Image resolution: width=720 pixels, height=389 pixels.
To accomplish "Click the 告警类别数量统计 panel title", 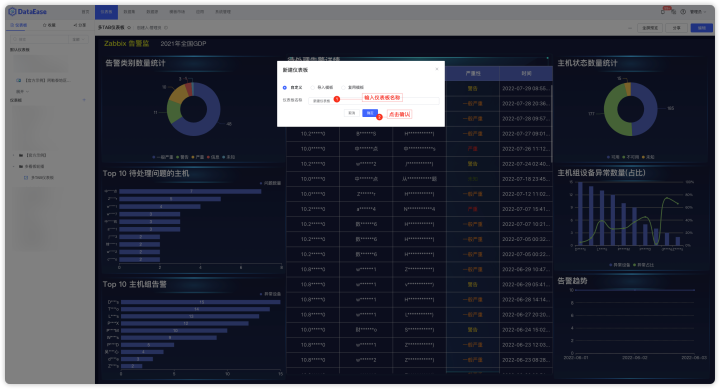I will (135, 63).
